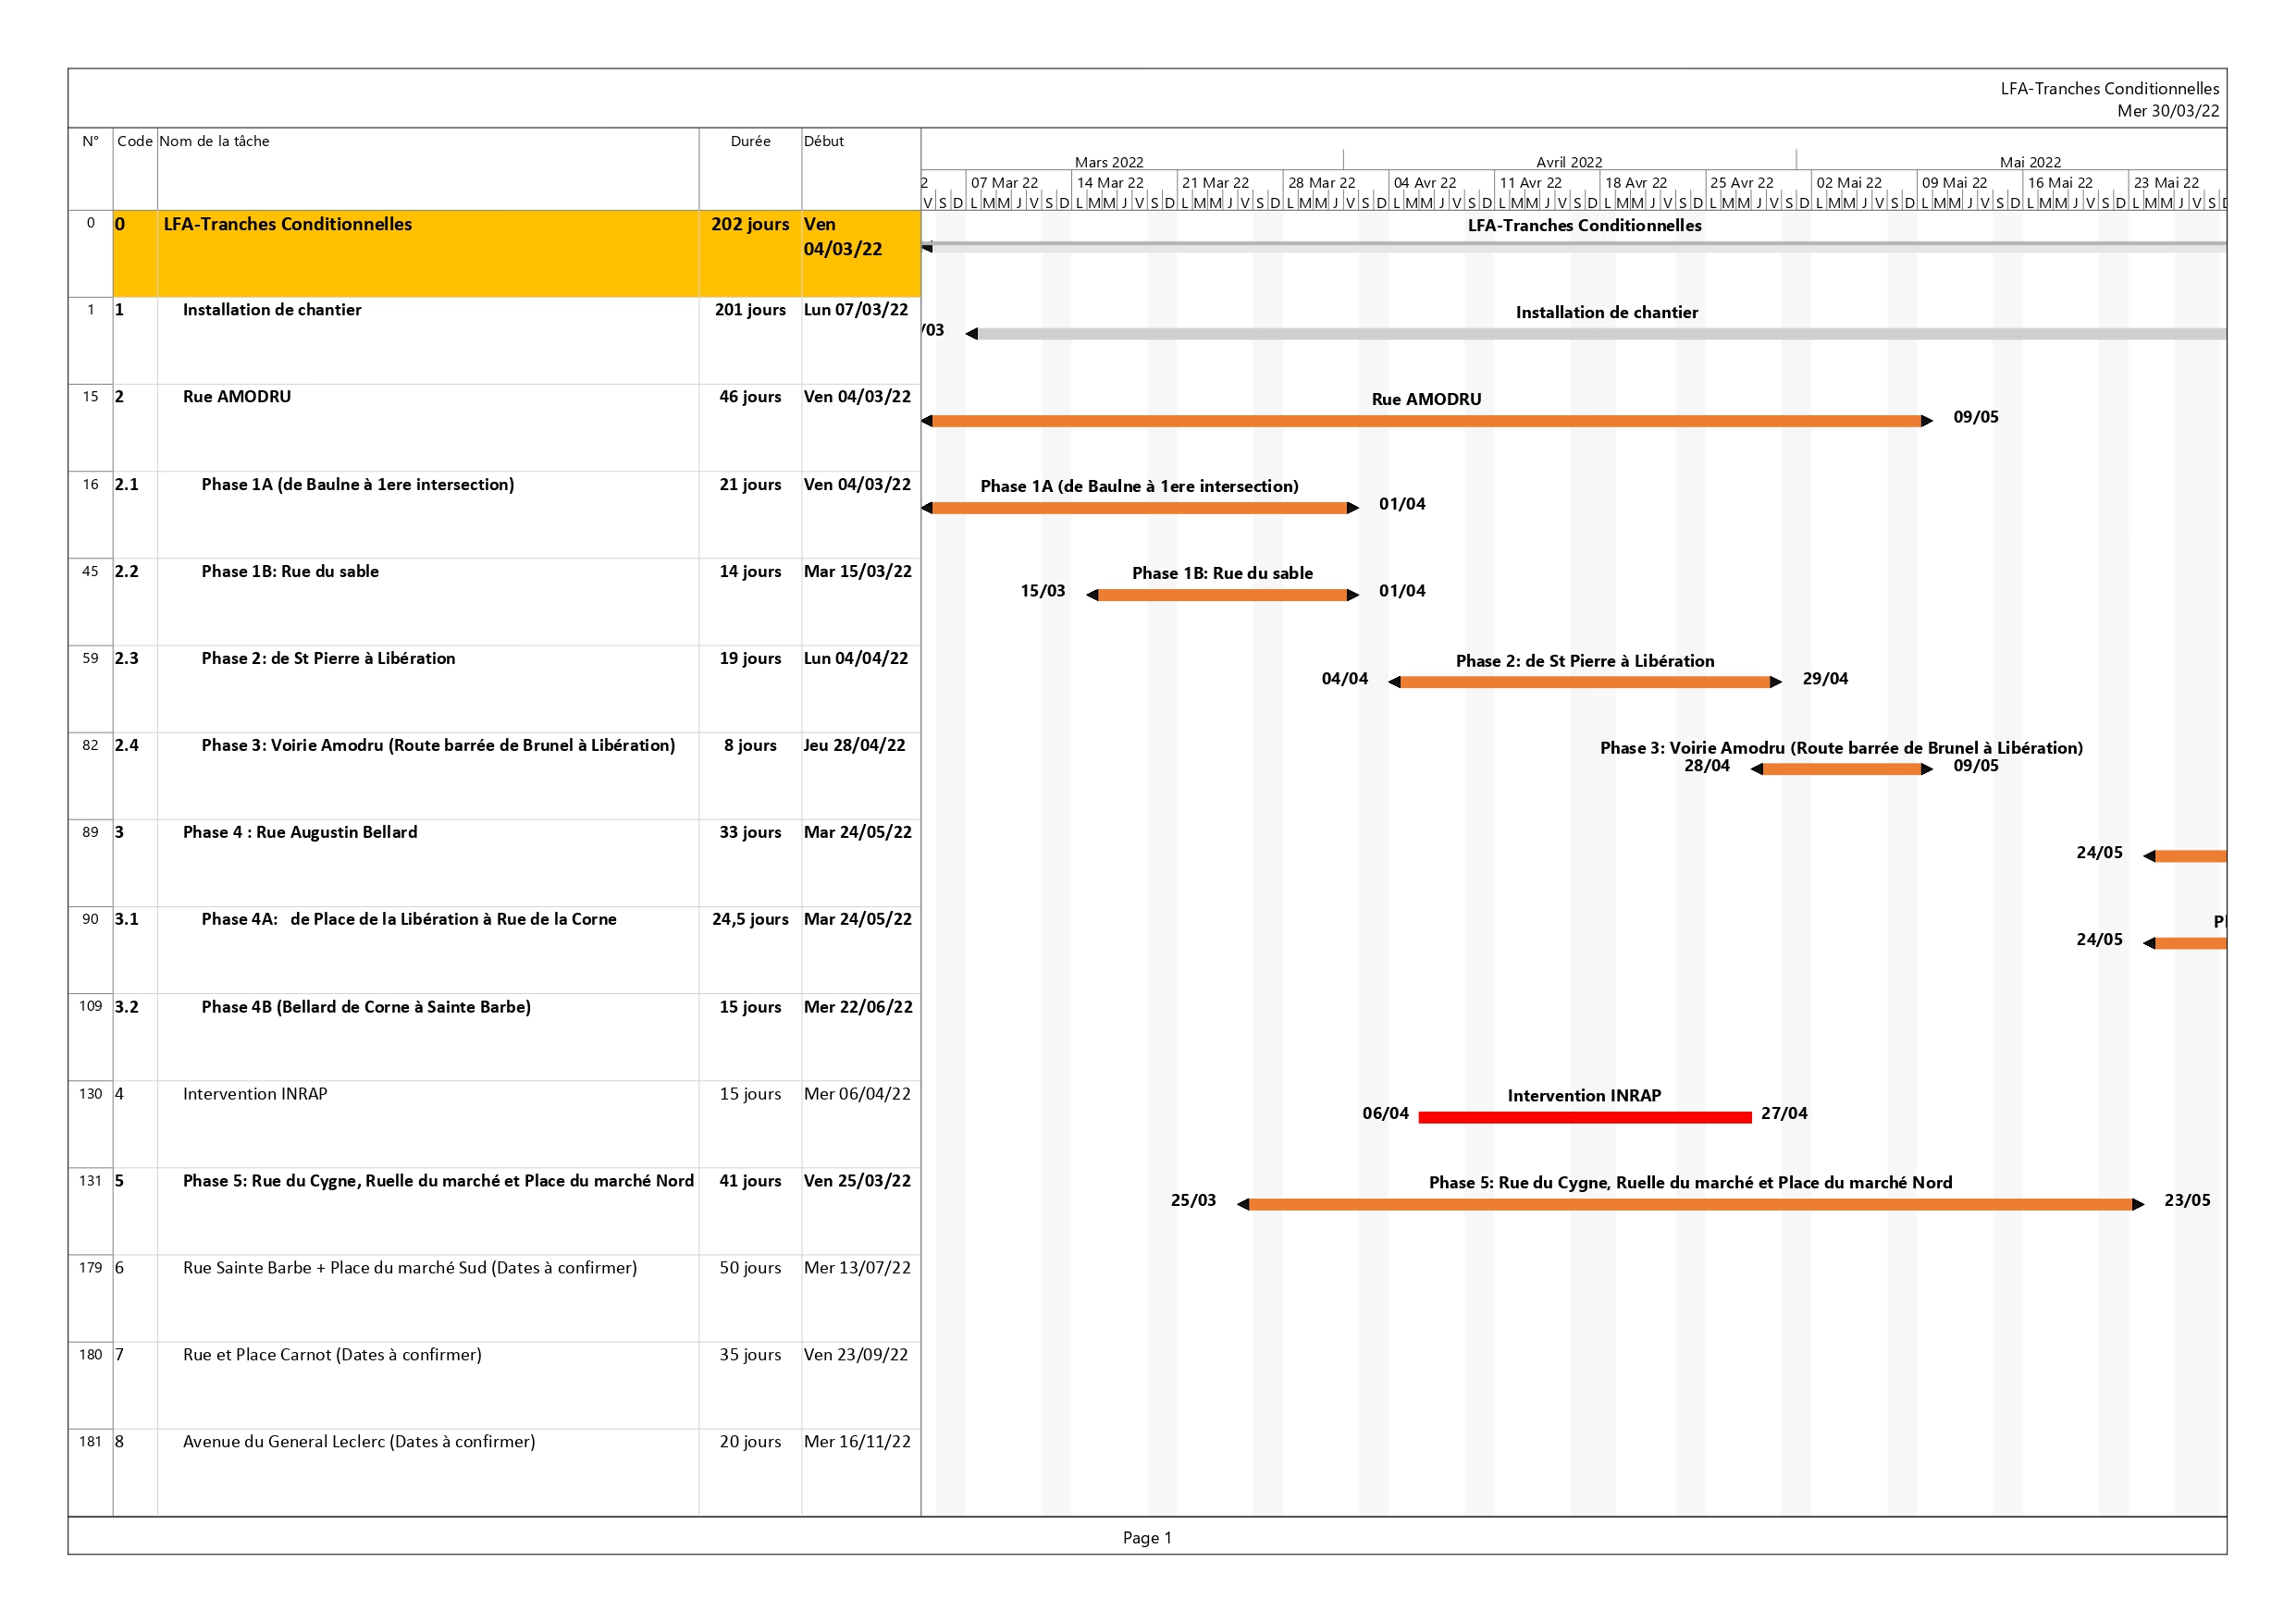Click the 'Mer 30/03/22' date in page header
Image resolution: width=2296 pixels, height=1623 pixels.
point(2168,111)
